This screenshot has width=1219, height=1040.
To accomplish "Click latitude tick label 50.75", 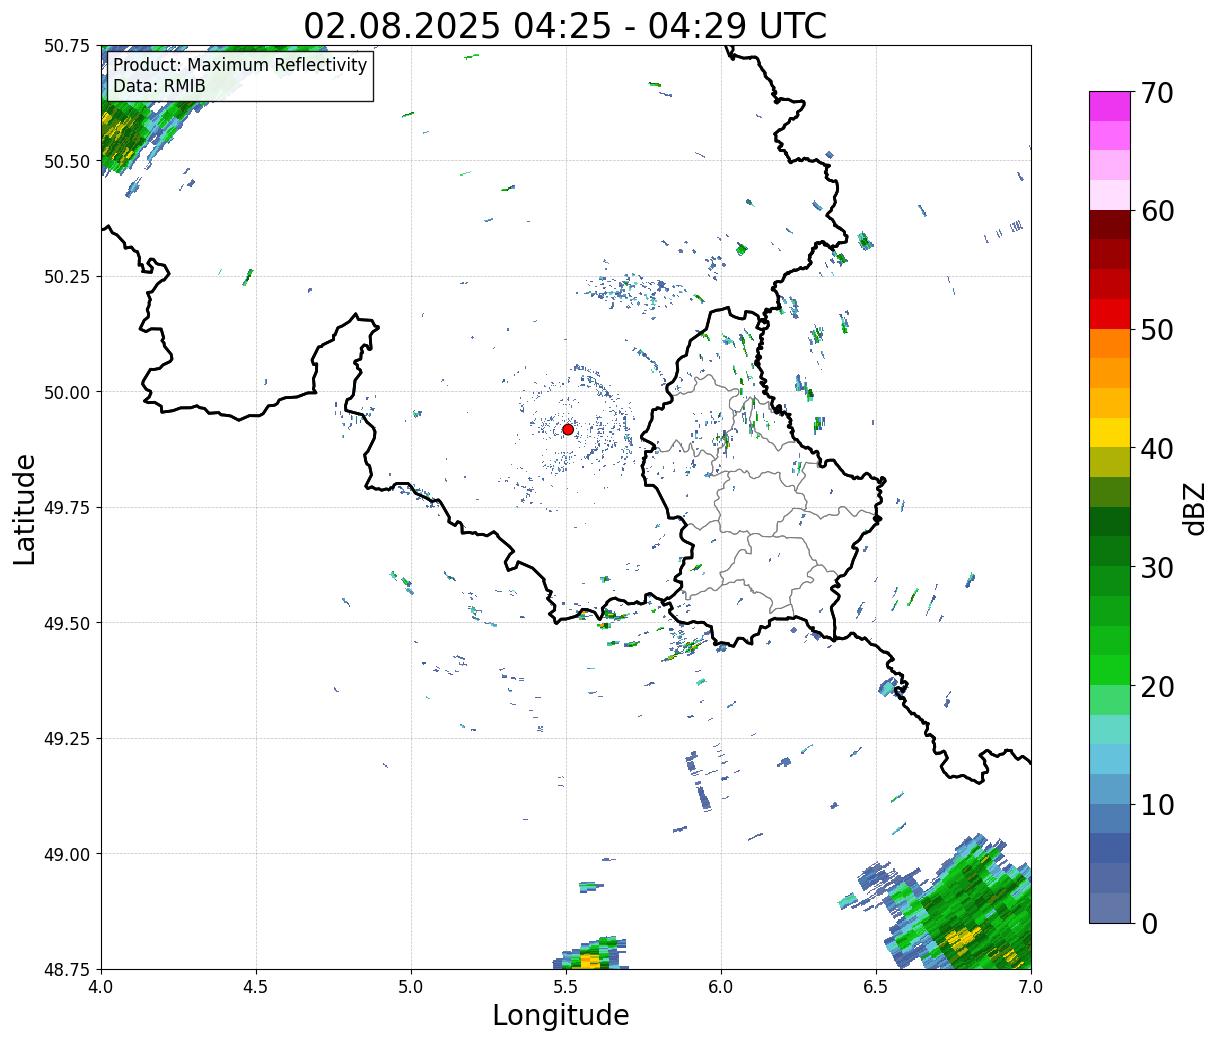I will click(x=68, y=45).
